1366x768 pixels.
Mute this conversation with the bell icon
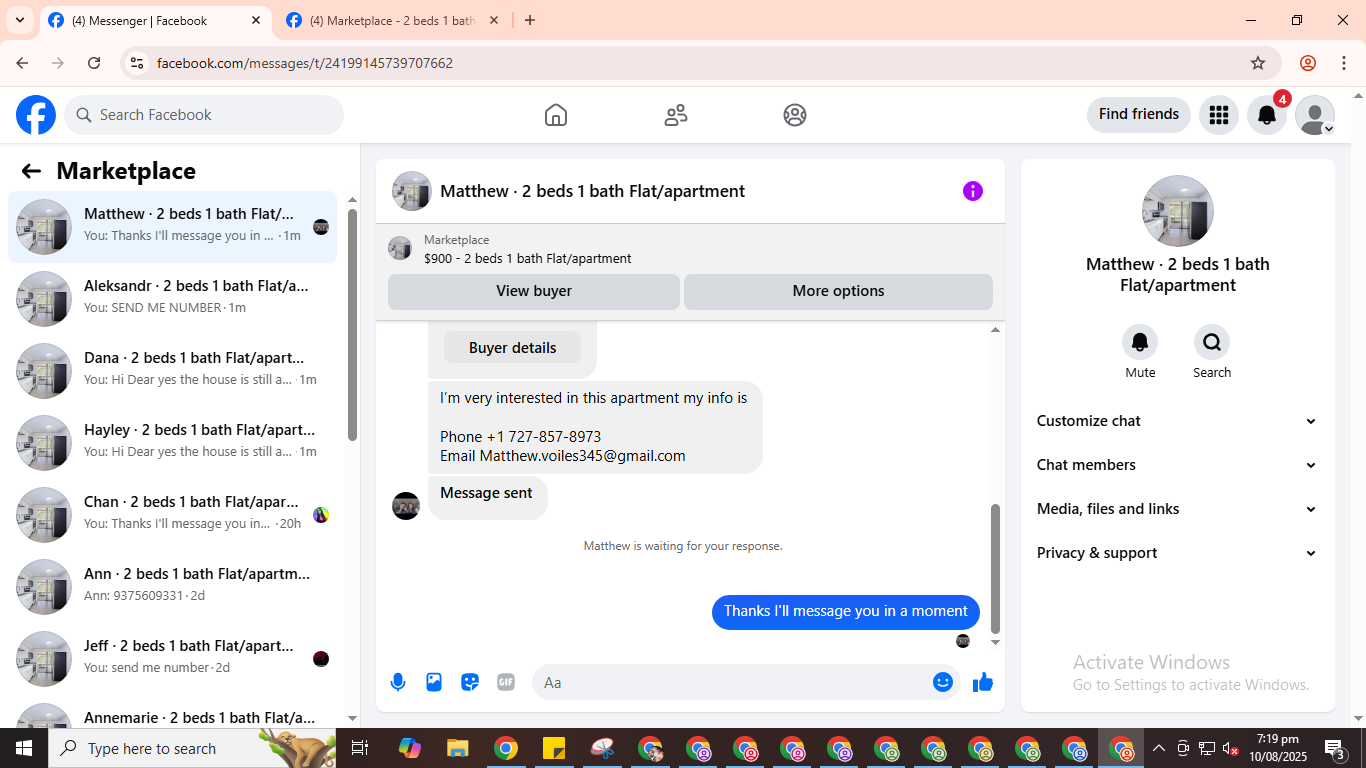click(x=1140, y=342)
